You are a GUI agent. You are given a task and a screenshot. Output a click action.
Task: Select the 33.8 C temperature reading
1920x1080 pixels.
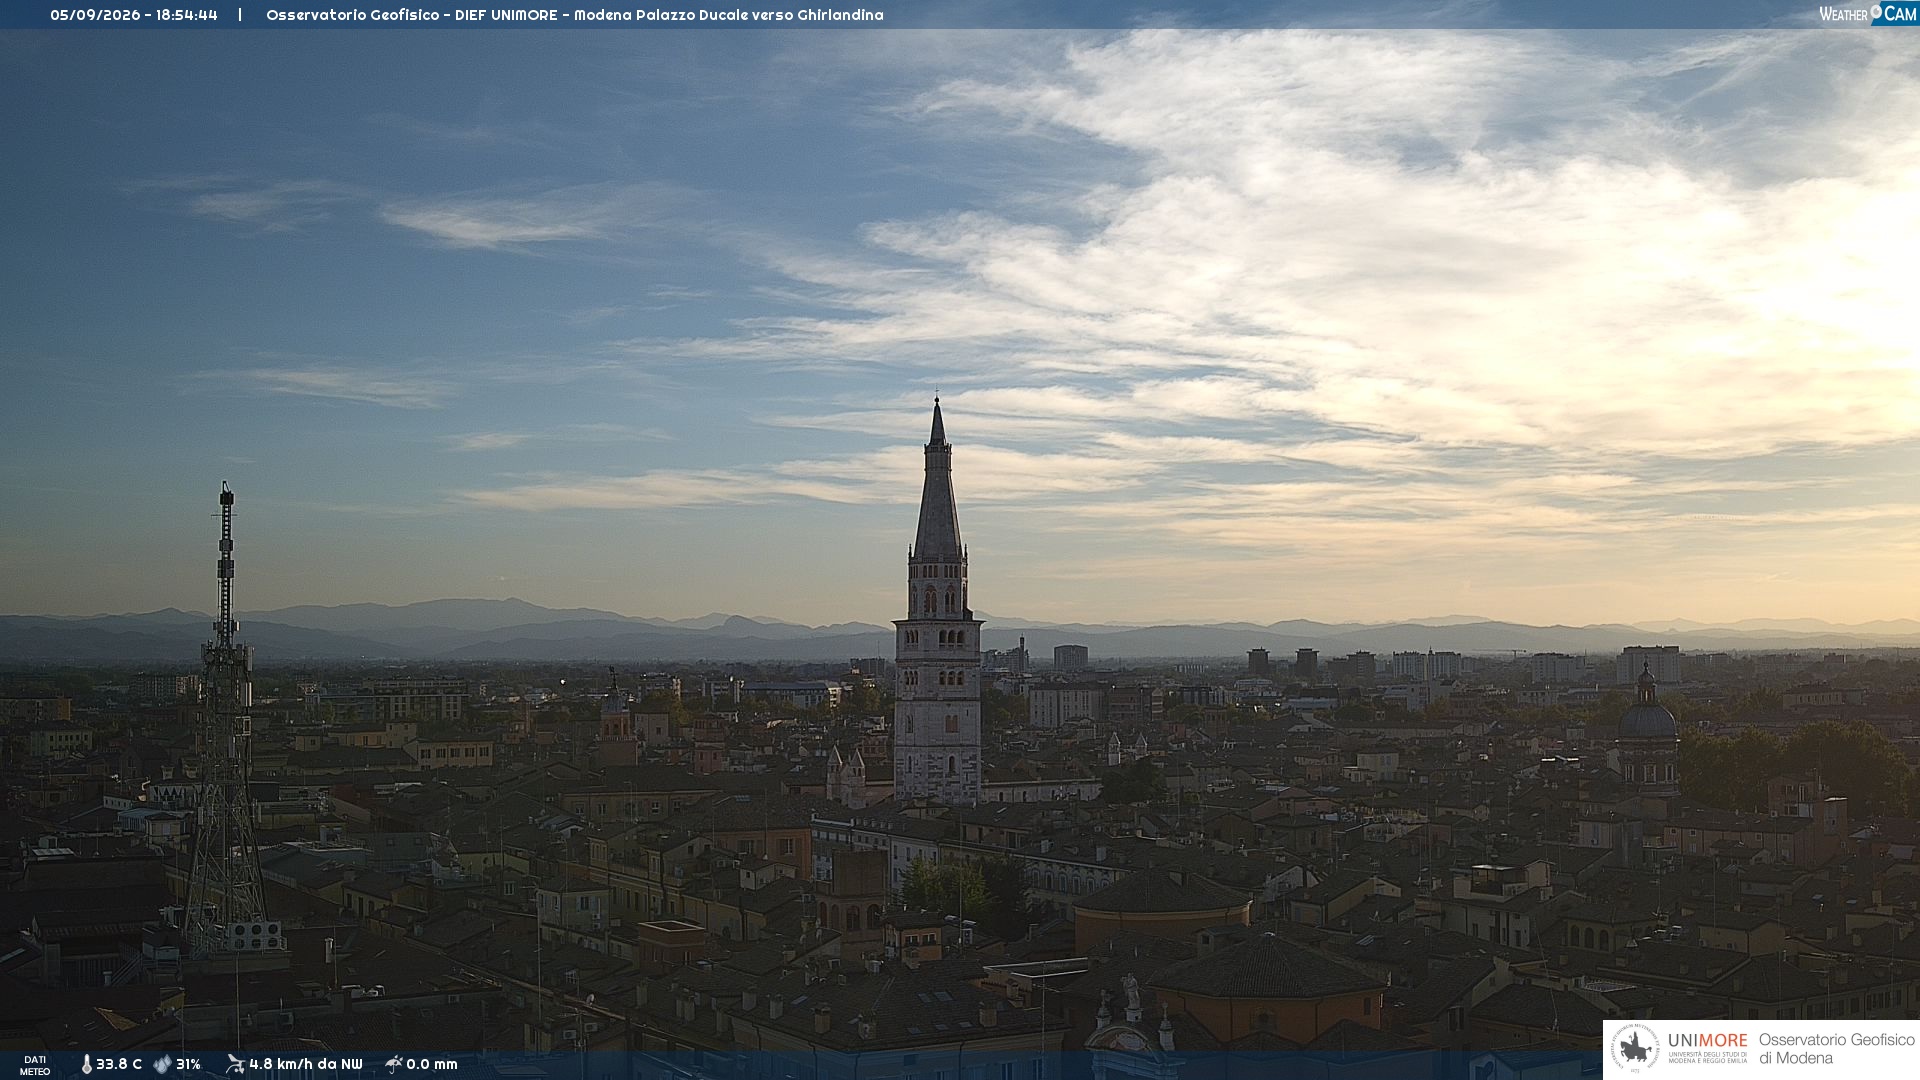click(x=119, y=1064)
